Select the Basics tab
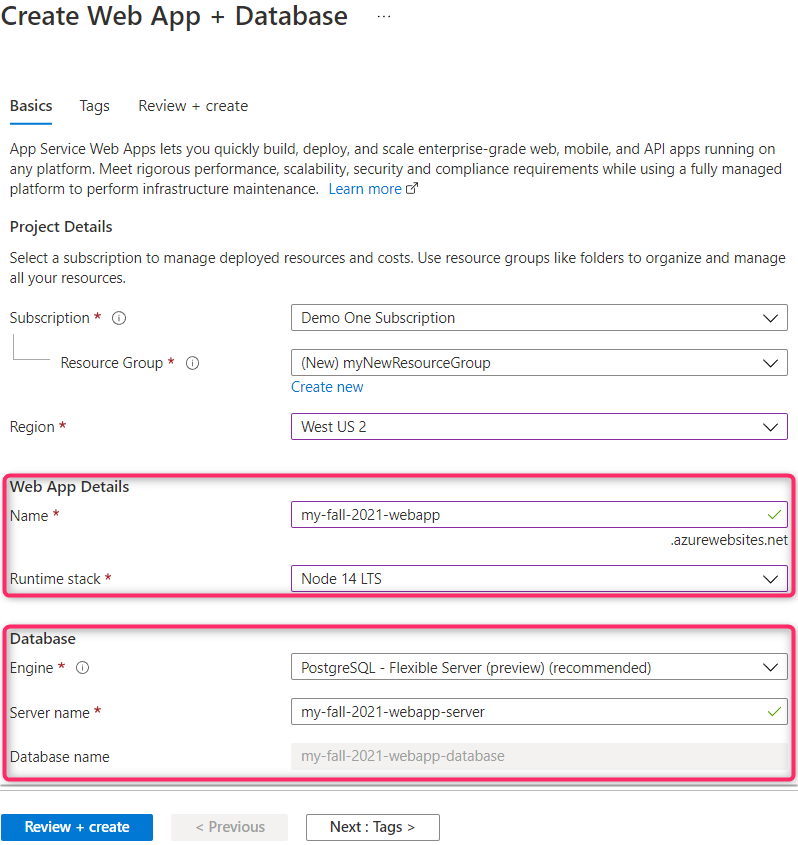 [31, 106]
